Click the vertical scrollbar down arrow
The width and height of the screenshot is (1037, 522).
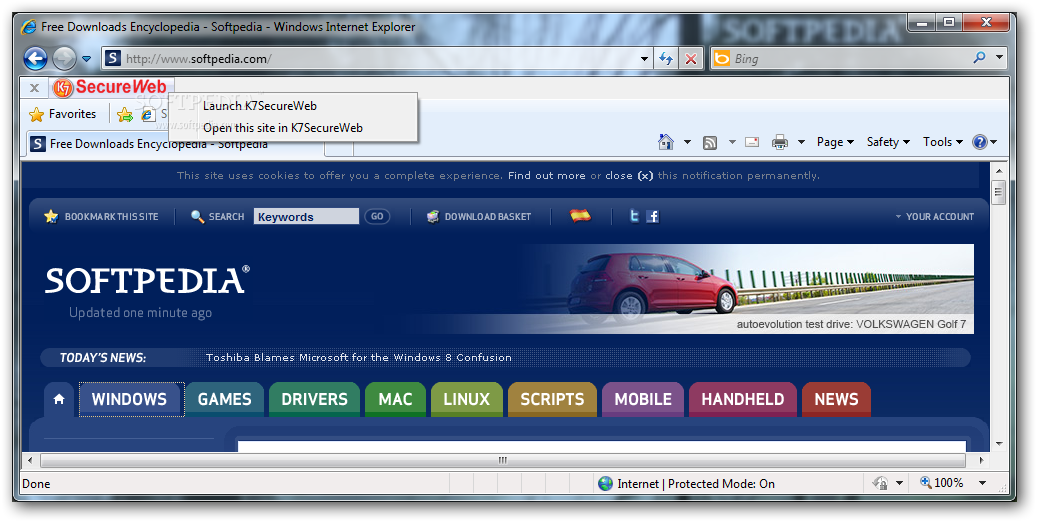(999, 443)
